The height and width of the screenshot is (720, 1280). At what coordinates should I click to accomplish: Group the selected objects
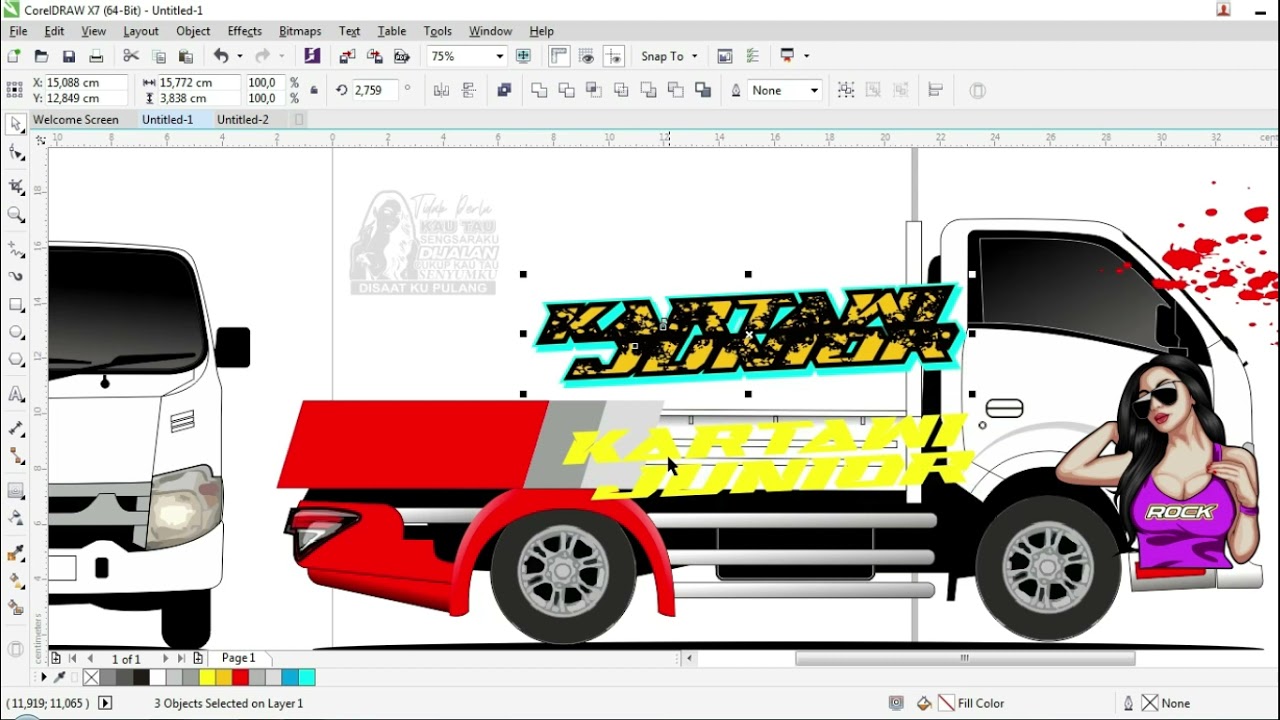click(846, 90)
